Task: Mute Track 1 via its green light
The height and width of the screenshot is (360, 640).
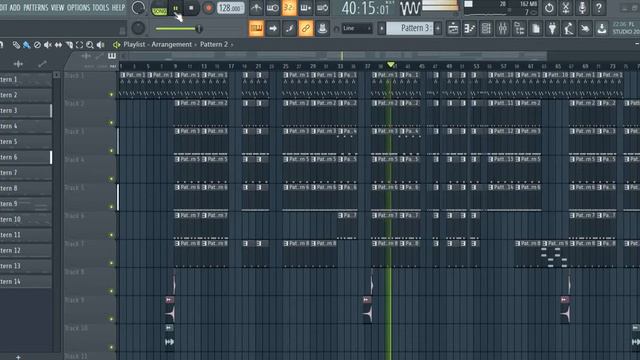Action: [111, 94]
